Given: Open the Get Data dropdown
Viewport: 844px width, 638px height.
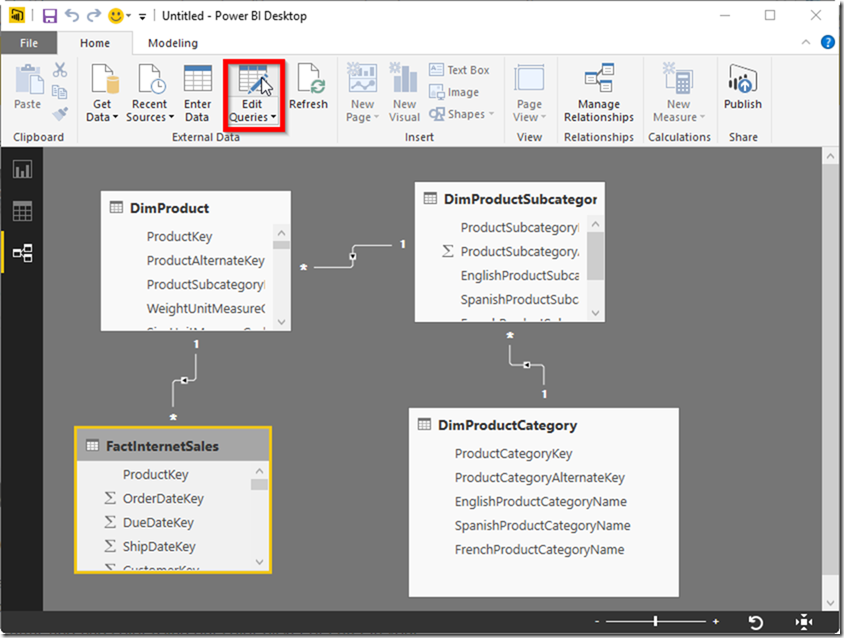Looking at the screenshot, I should (x=102, y=93).
